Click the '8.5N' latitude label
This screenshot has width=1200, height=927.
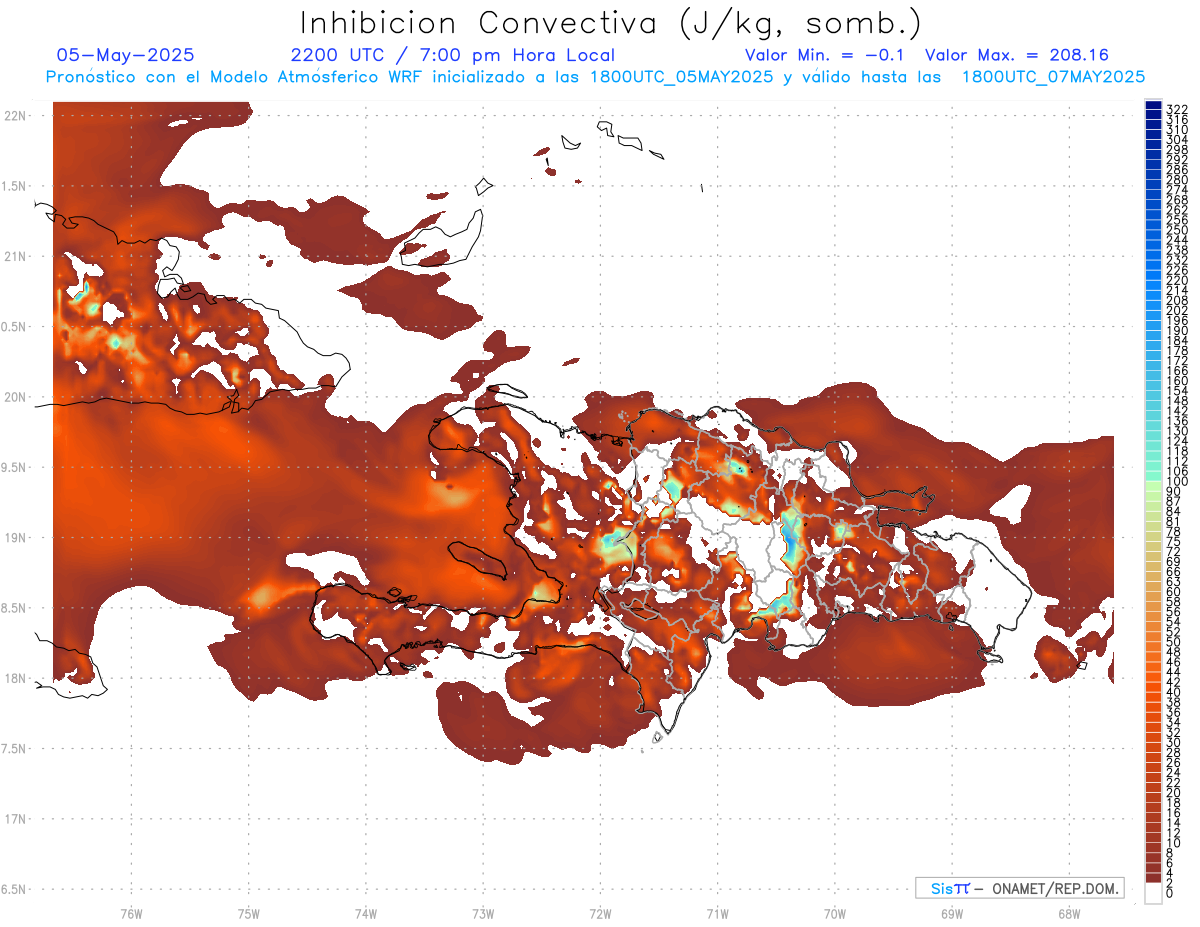15,608
